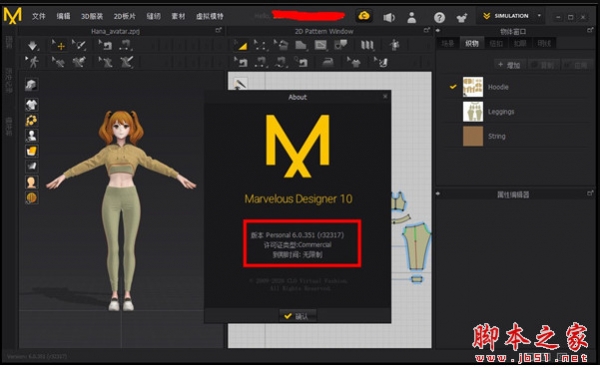Click the String fabric name
The height and width of the screenshot is (369, 600).
(496, 136)
